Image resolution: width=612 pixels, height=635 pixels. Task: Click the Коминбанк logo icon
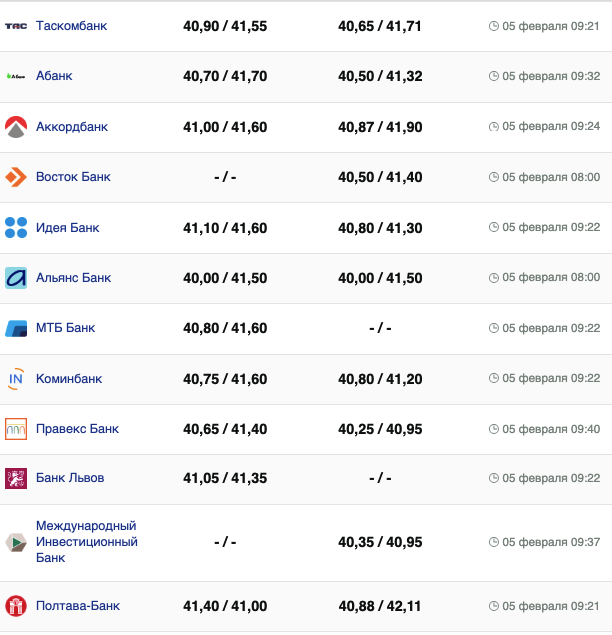pyautogui.click(x=16, y=379)
